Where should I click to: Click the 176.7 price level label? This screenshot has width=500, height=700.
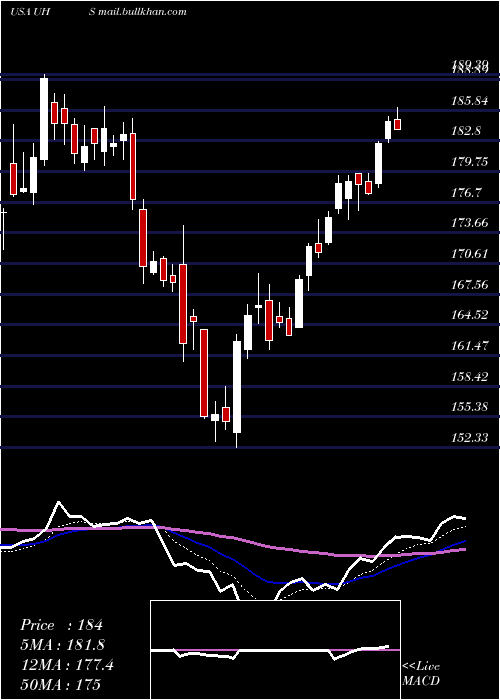[466, 193]
